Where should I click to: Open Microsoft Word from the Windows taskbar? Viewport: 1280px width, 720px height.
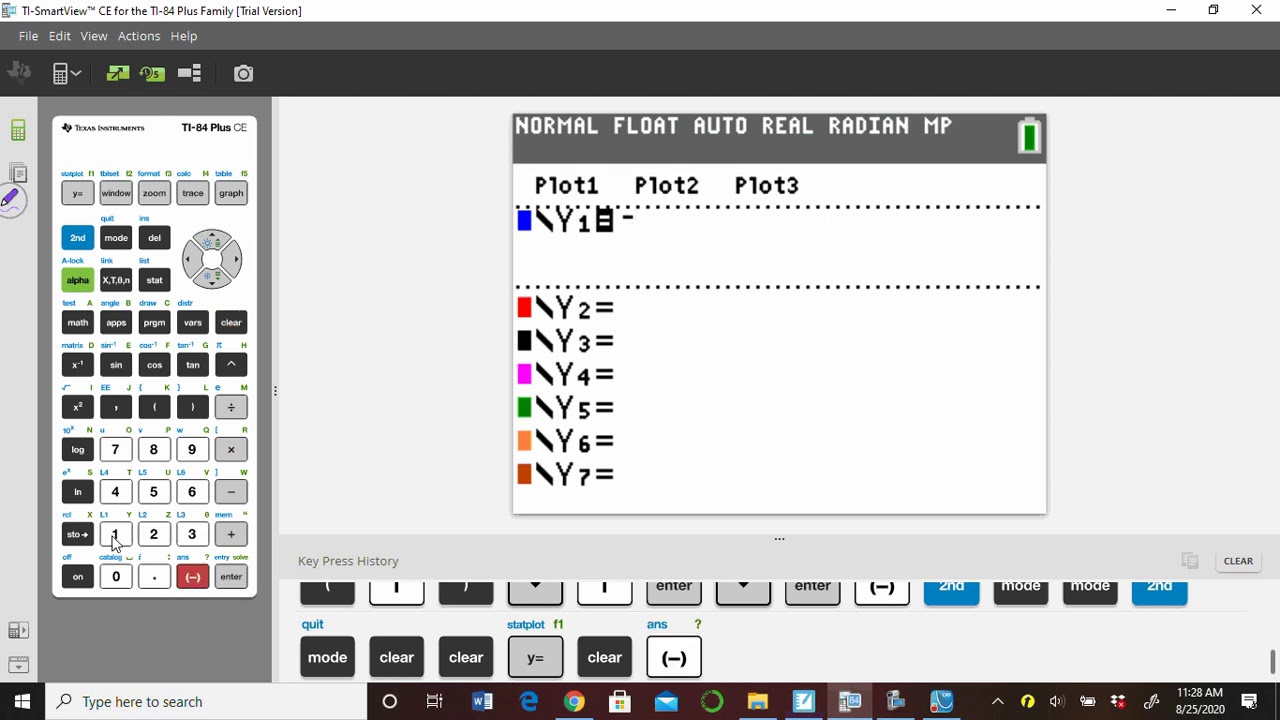[482, 702]
